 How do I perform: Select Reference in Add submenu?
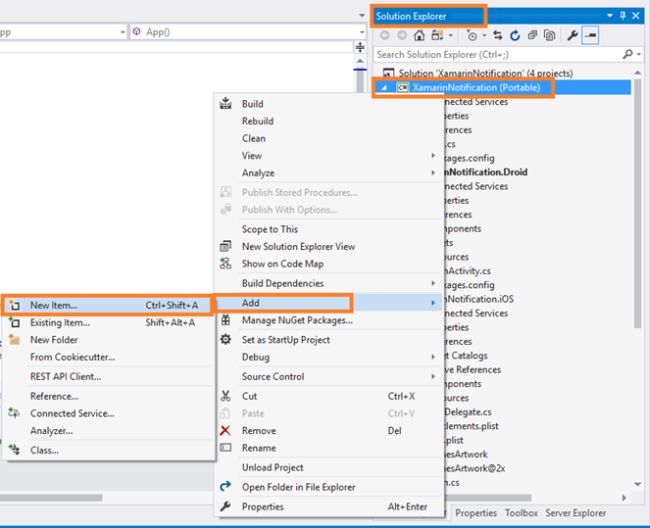[x=109, y=396]
